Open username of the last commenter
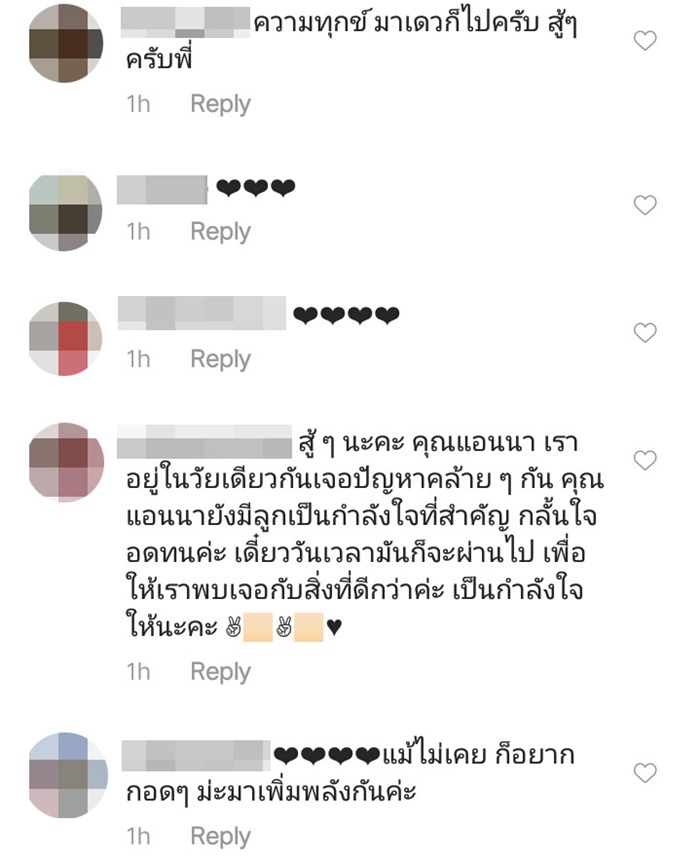Screen dimensions: 700x860 tap(196, 756)
